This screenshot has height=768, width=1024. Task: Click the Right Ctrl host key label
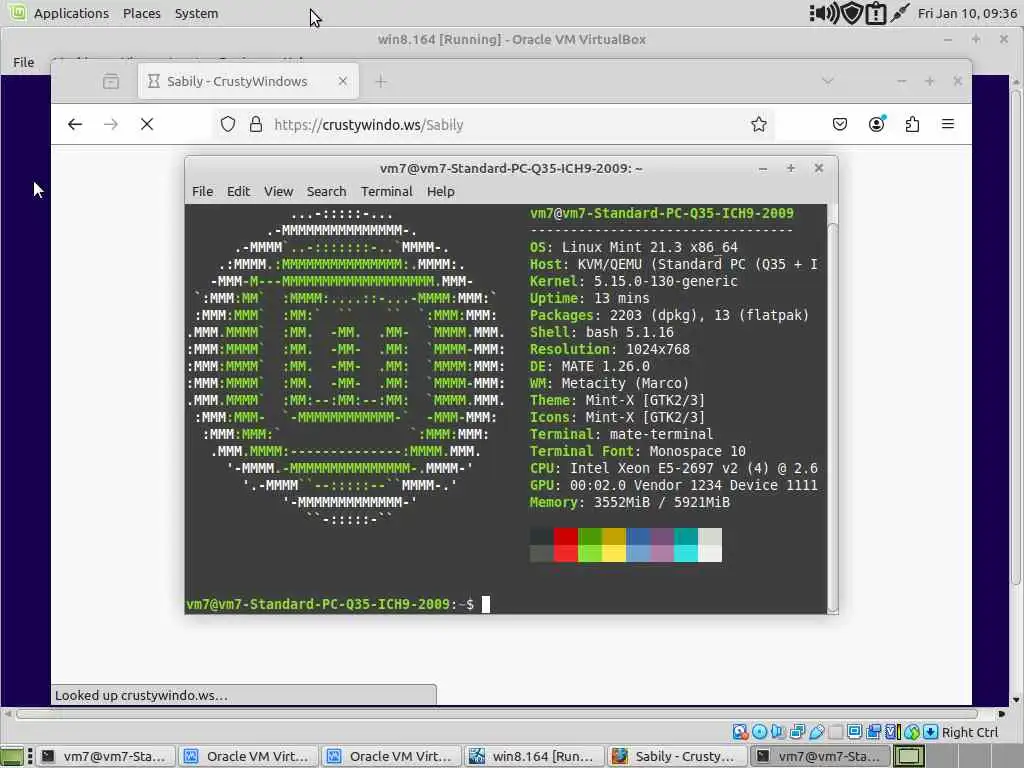pos(970,732)
